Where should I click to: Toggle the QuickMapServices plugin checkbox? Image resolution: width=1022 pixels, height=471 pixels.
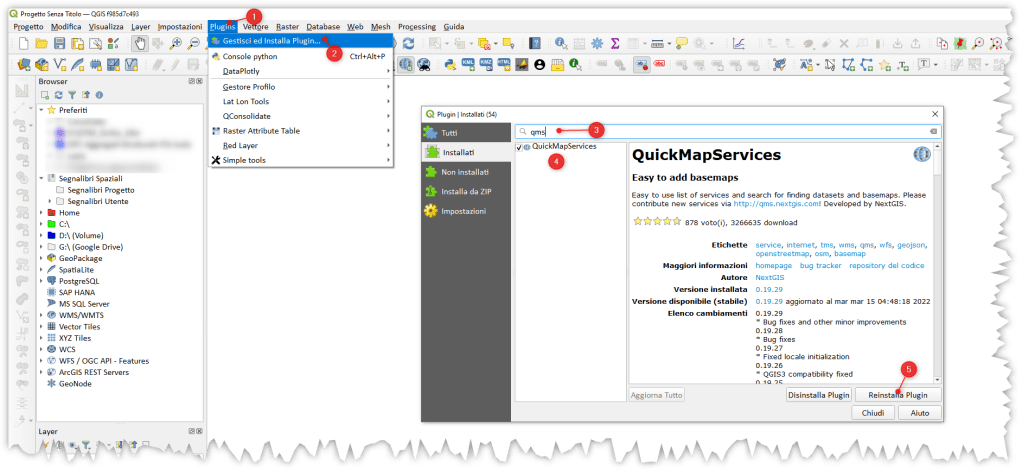click(519, 147)
